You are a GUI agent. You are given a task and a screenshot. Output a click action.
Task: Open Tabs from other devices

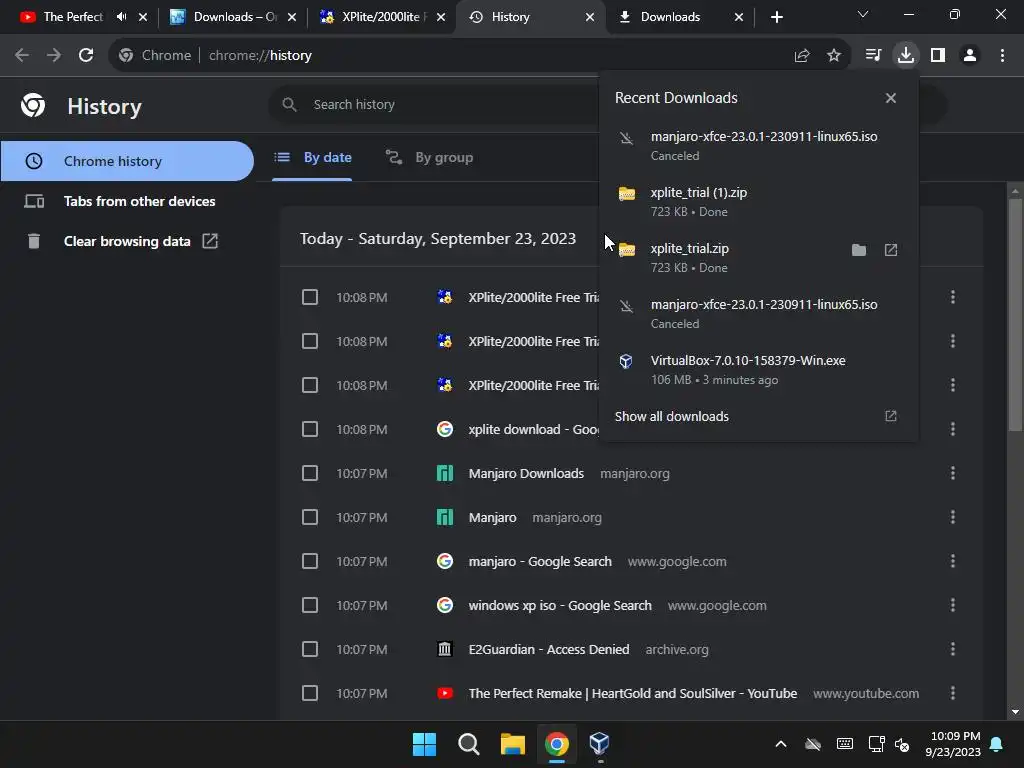pyautogui.click(x=127, y=201)
